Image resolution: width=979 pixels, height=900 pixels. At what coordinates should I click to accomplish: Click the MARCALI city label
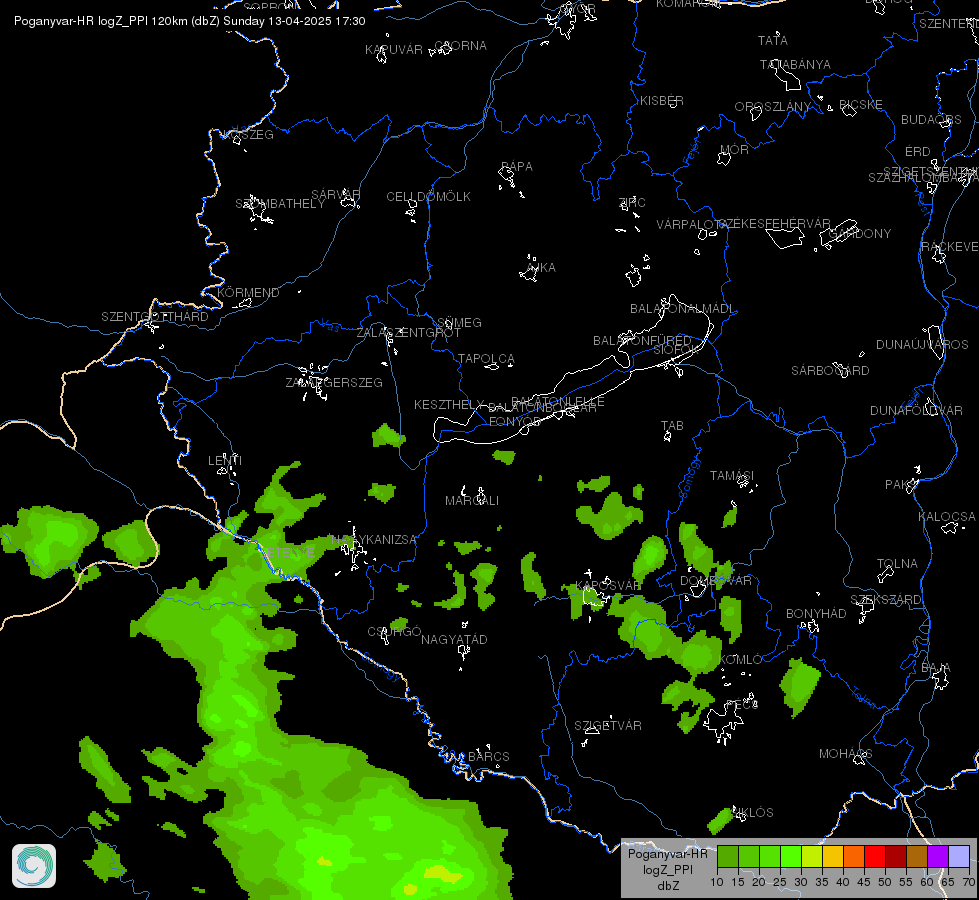(472, 501)
